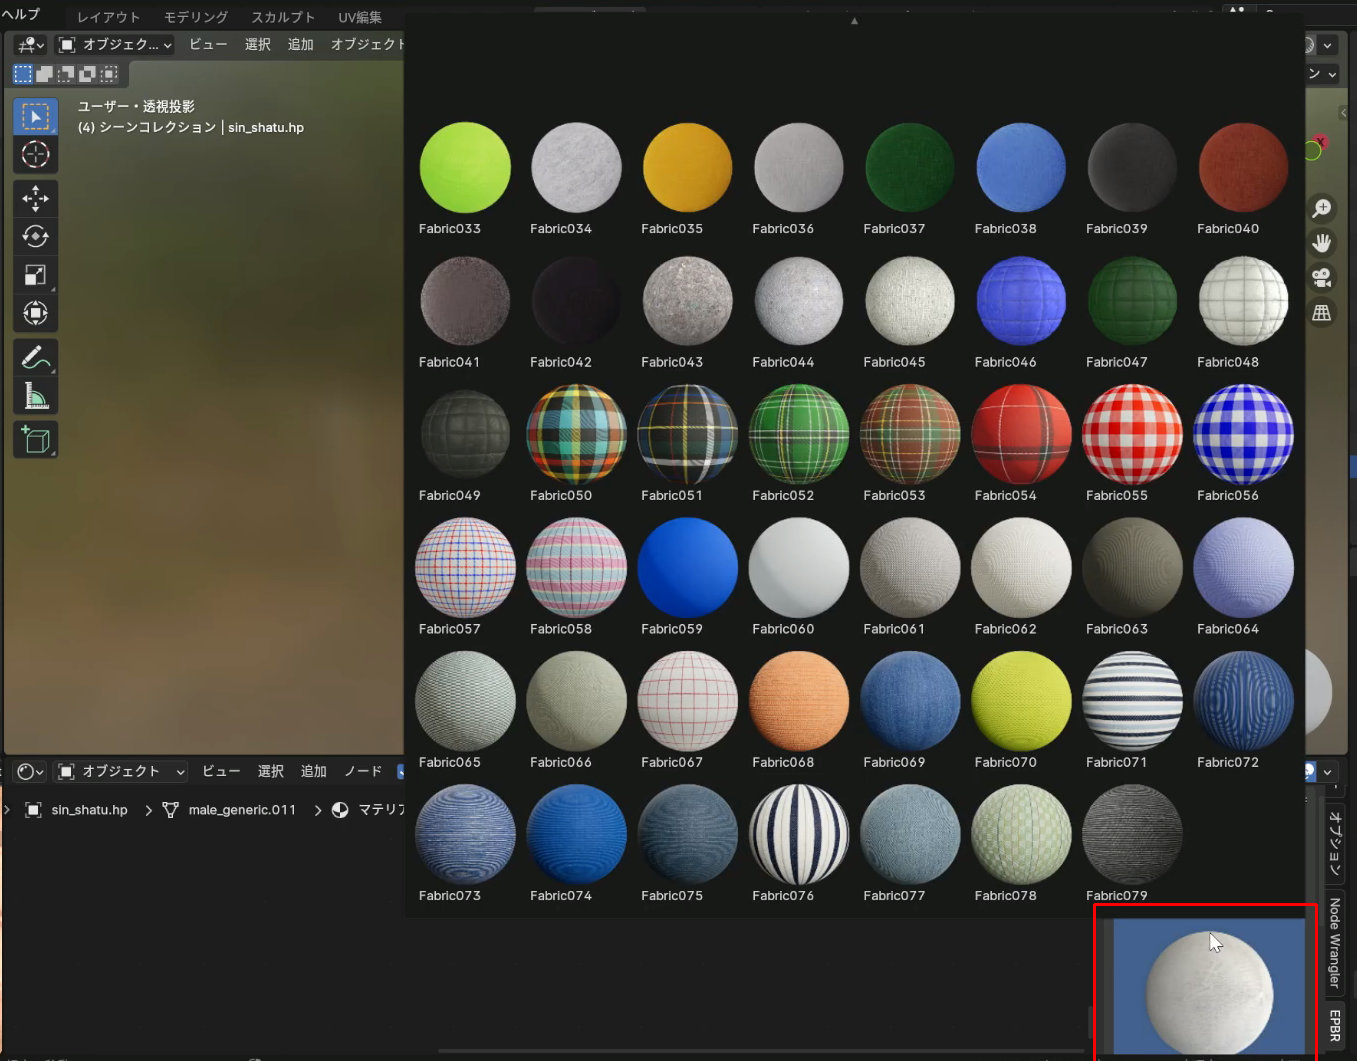The width and height of the screenshot is (1357, 1061).
Task: Activate the Measure ruler tool
Action: click(35, 396)
